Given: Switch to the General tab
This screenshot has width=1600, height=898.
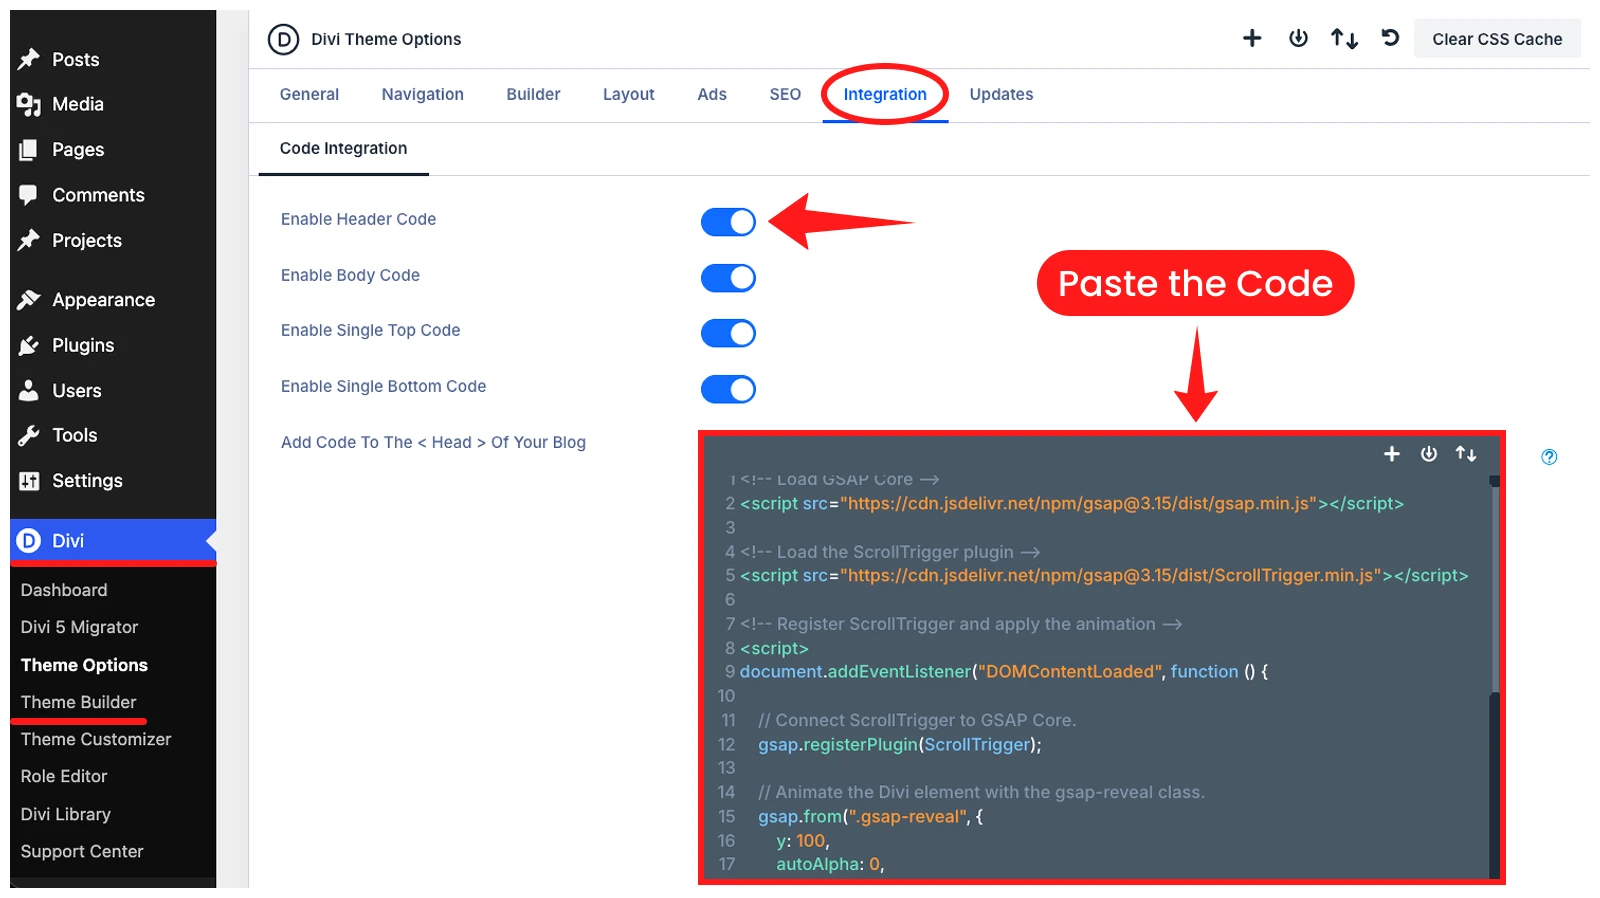Looking at the screenshot, I should (x=309, y=94).
